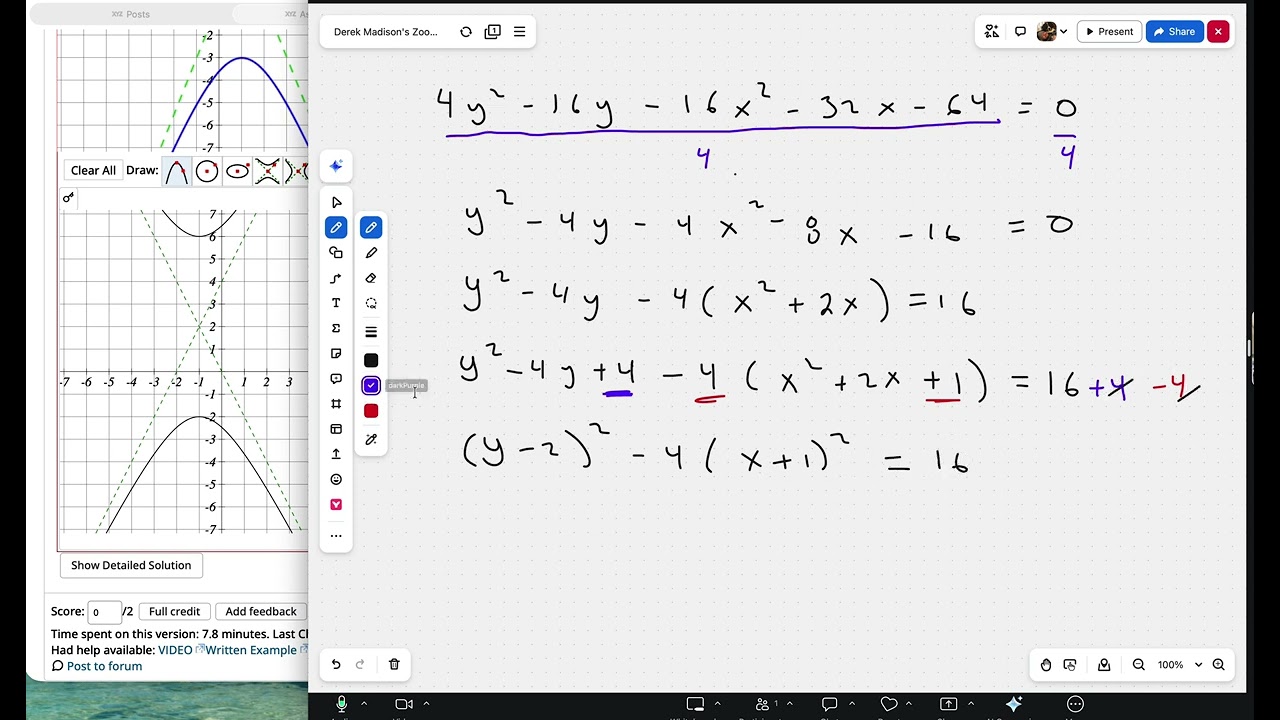Select the black color swatch
The width and height of the screenshot is (1280, 720).
(x=371, y=360)
